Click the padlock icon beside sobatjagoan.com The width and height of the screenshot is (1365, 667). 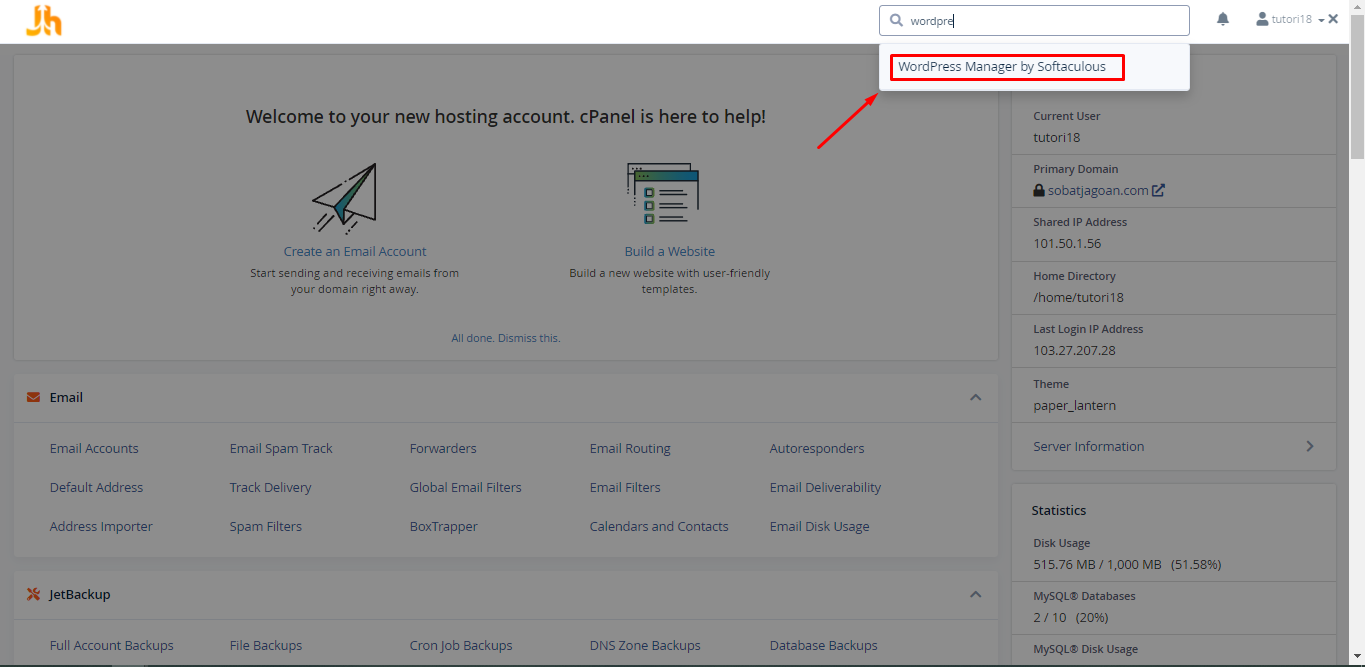tap(1039, 190)
